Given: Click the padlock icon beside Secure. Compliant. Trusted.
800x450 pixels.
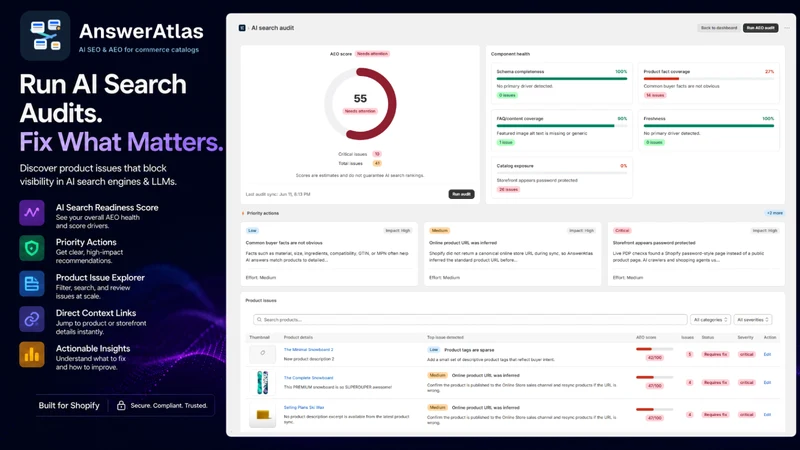Looking at the screenshot, I should [x=121, y=406].
